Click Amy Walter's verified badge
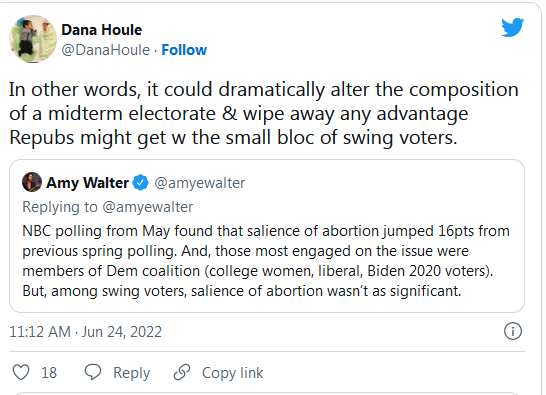 tap(140, 183)
